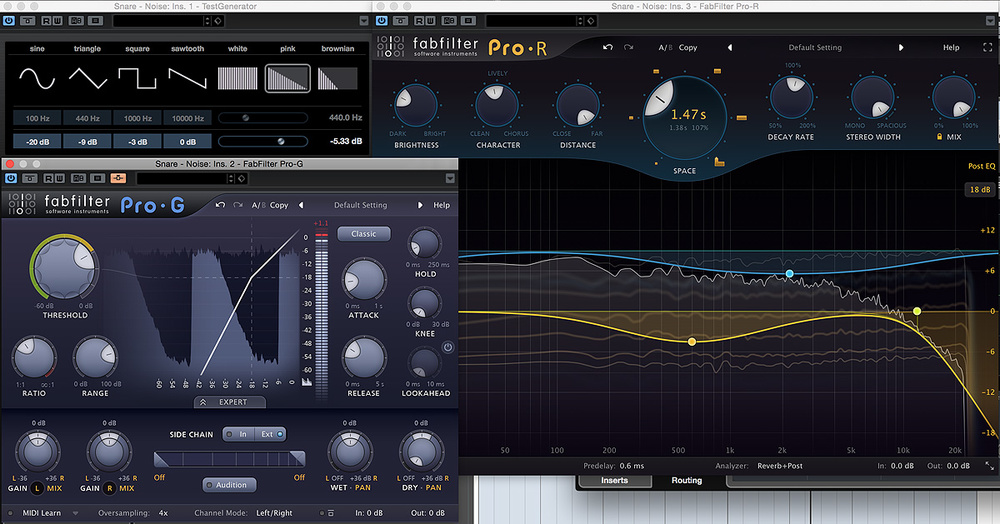Image resolution: width=1000 pixels, height=524 pixels.
Task: Select the triangle waveform icon
Action: (x=87, y=78)
